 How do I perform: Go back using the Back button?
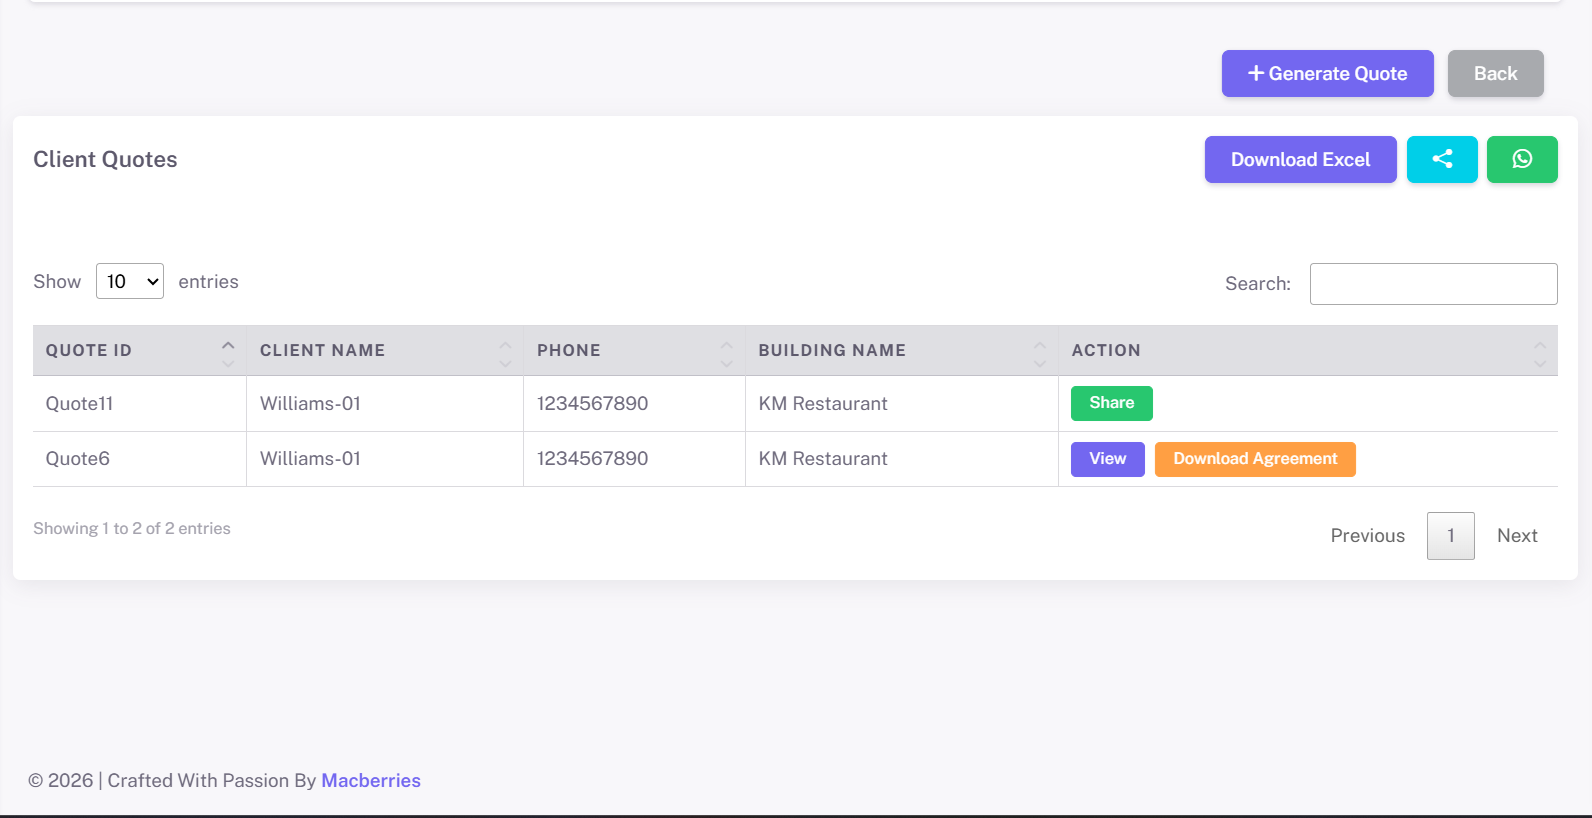coord(1495,74)
